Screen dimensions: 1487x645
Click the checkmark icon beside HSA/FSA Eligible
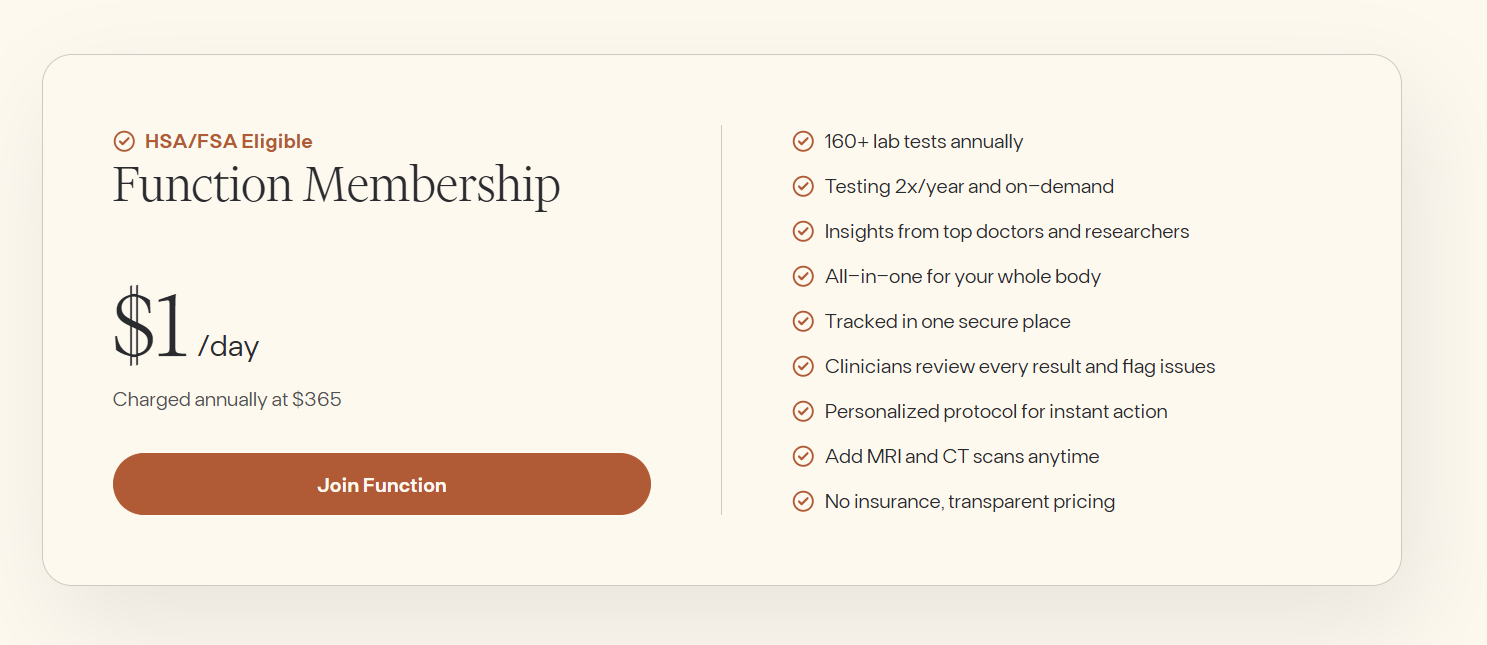point(124,141)
